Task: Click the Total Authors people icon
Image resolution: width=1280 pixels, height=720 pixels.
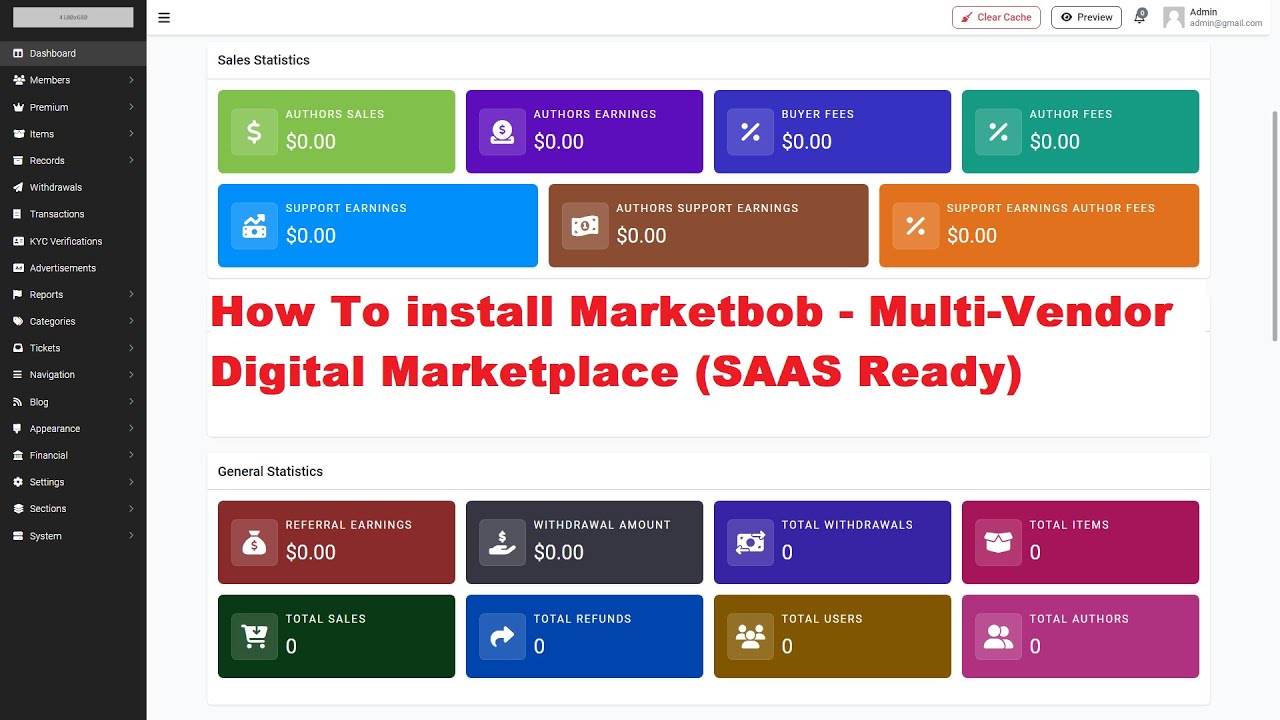Action: [998, 637]
